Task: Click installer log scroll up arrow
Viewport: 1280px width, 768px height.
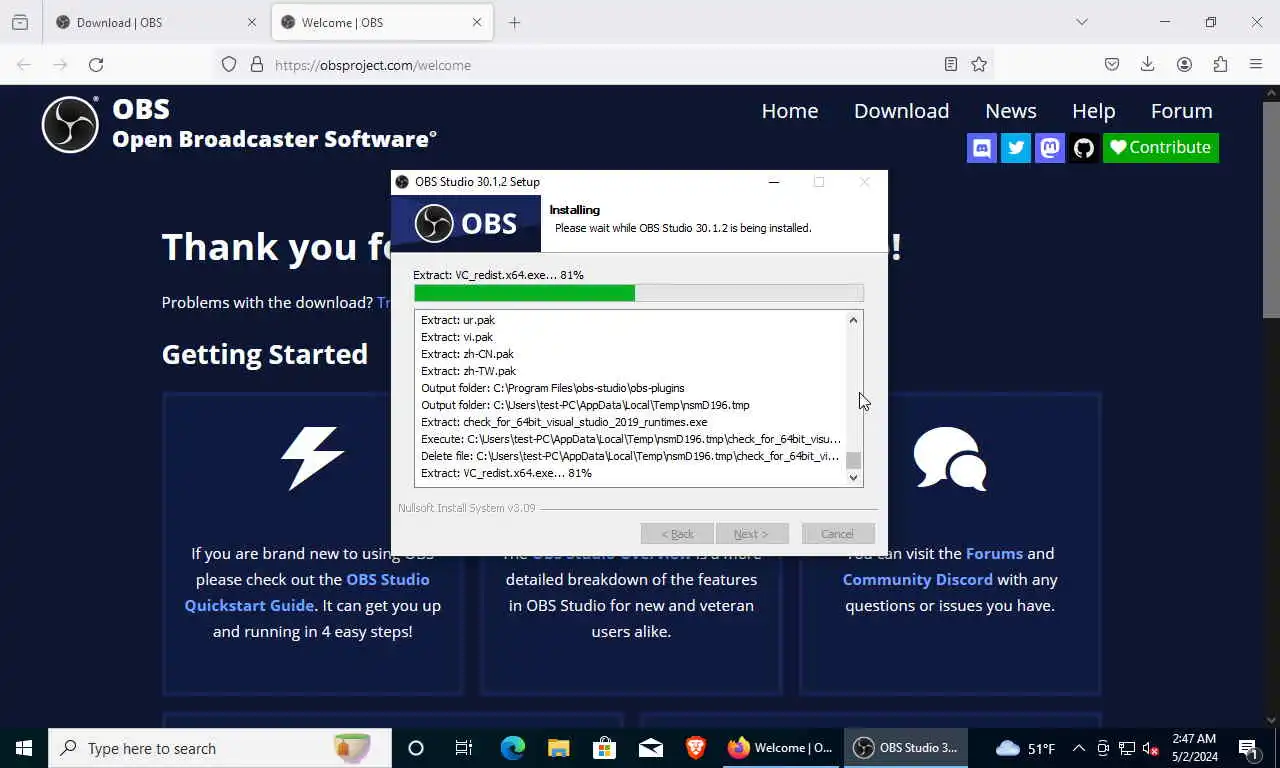Action: pyautogui.click(x=853, y=320)
